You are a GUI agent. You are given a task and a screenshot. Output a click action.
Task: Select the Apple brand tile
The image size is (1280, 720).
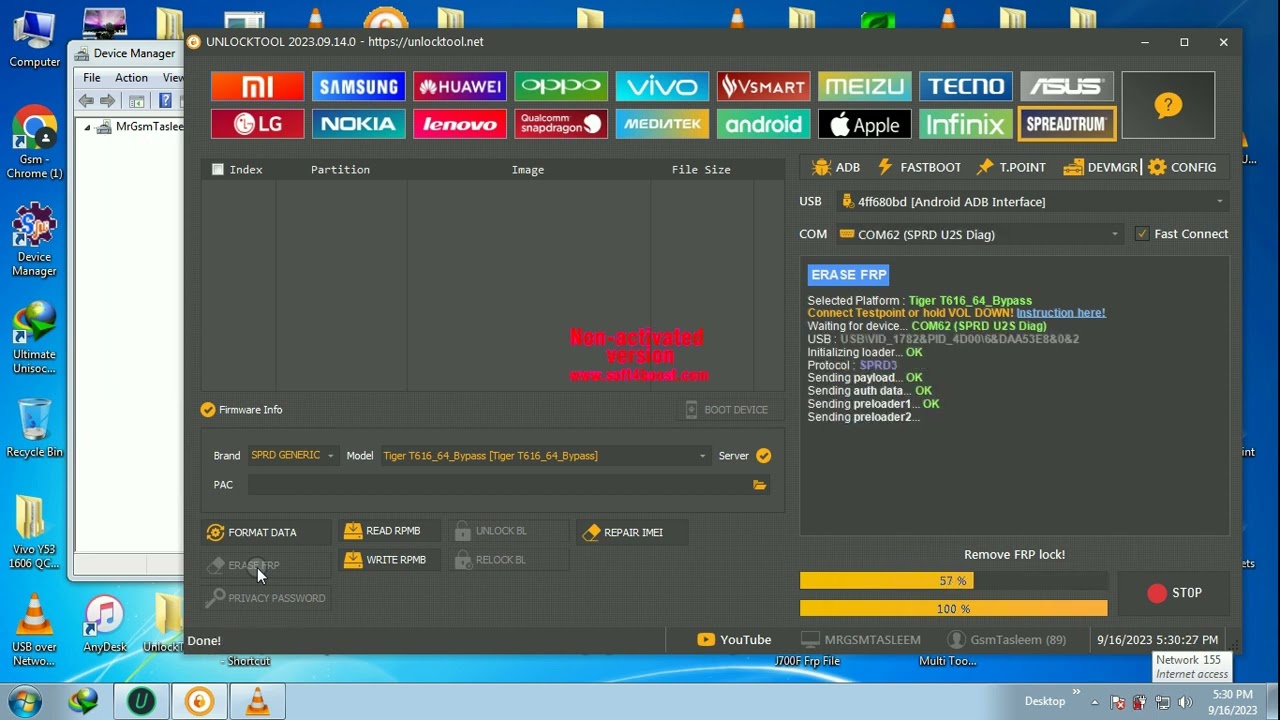point(864,124)
